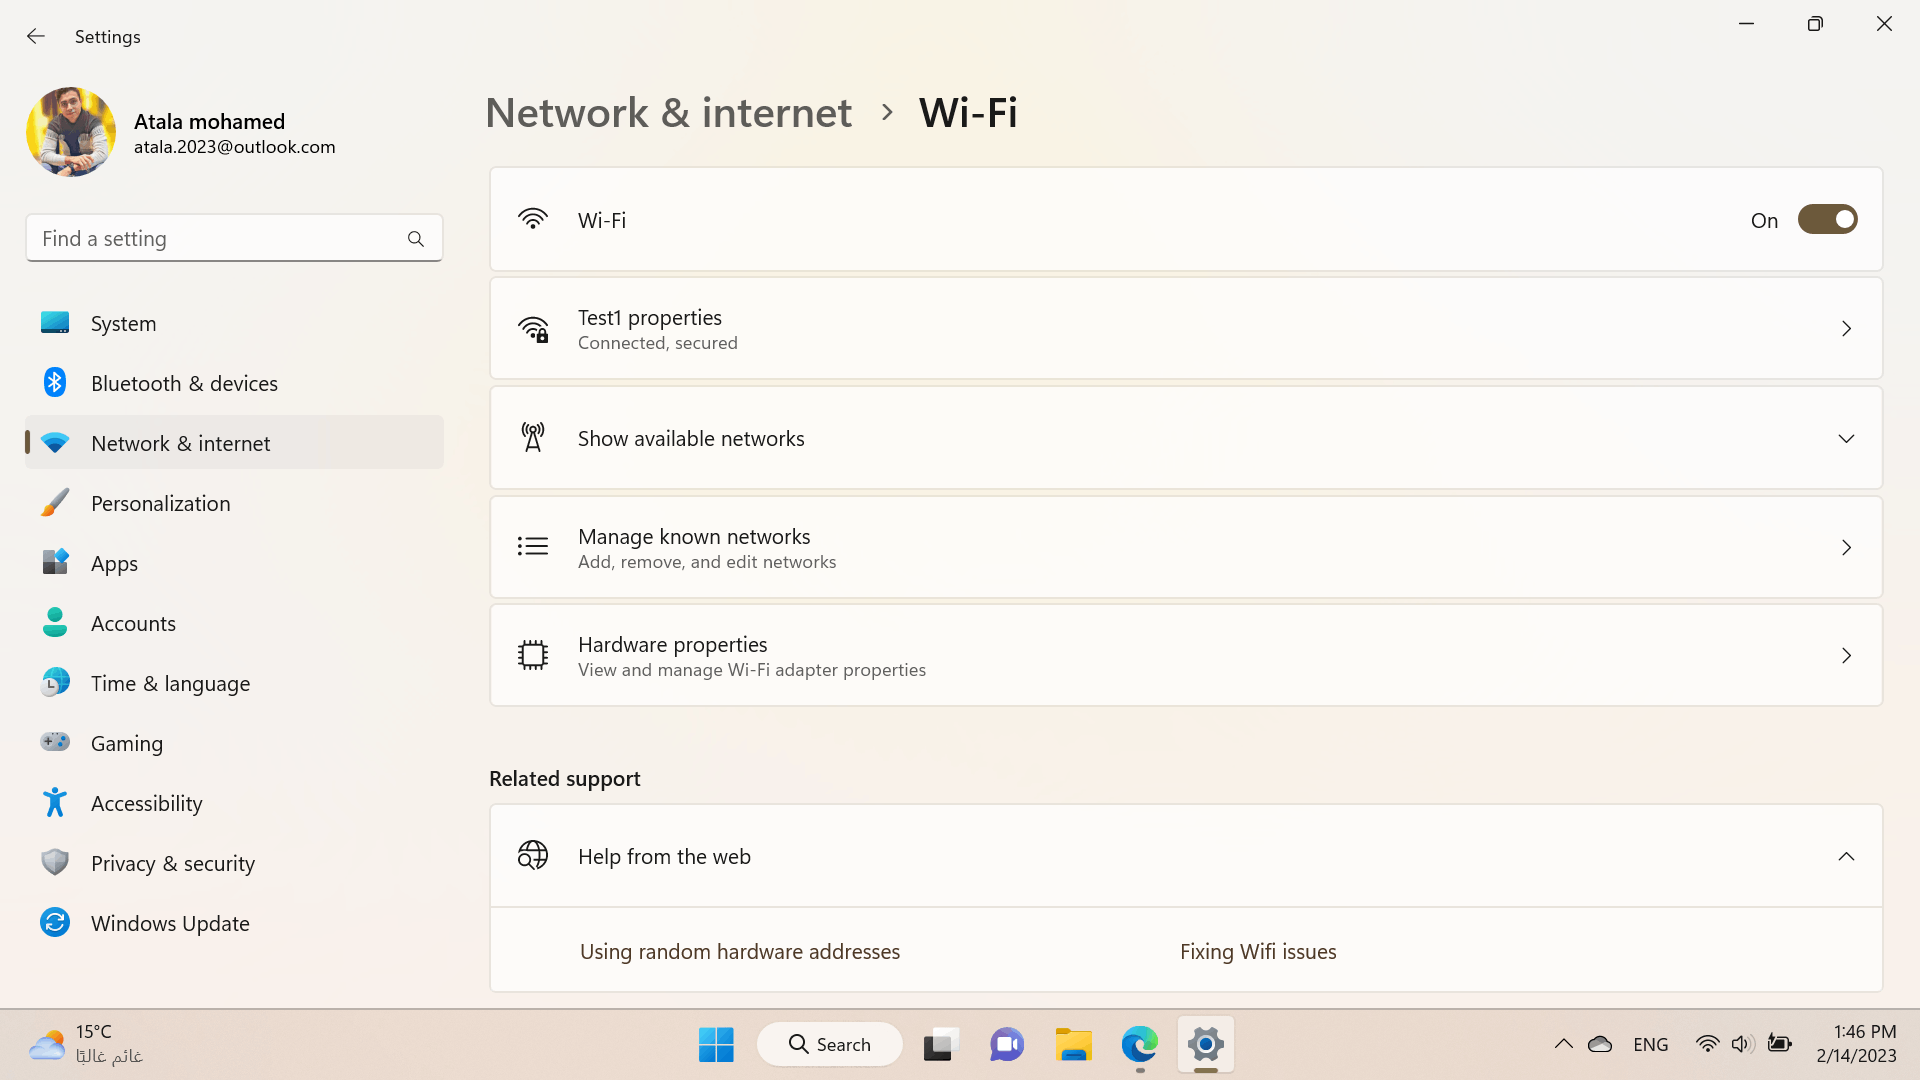Turn off the Wi-Fi toggle switch
Image resolution: width=1920 pixels, height=1080 pixels.
point(1826,220)
